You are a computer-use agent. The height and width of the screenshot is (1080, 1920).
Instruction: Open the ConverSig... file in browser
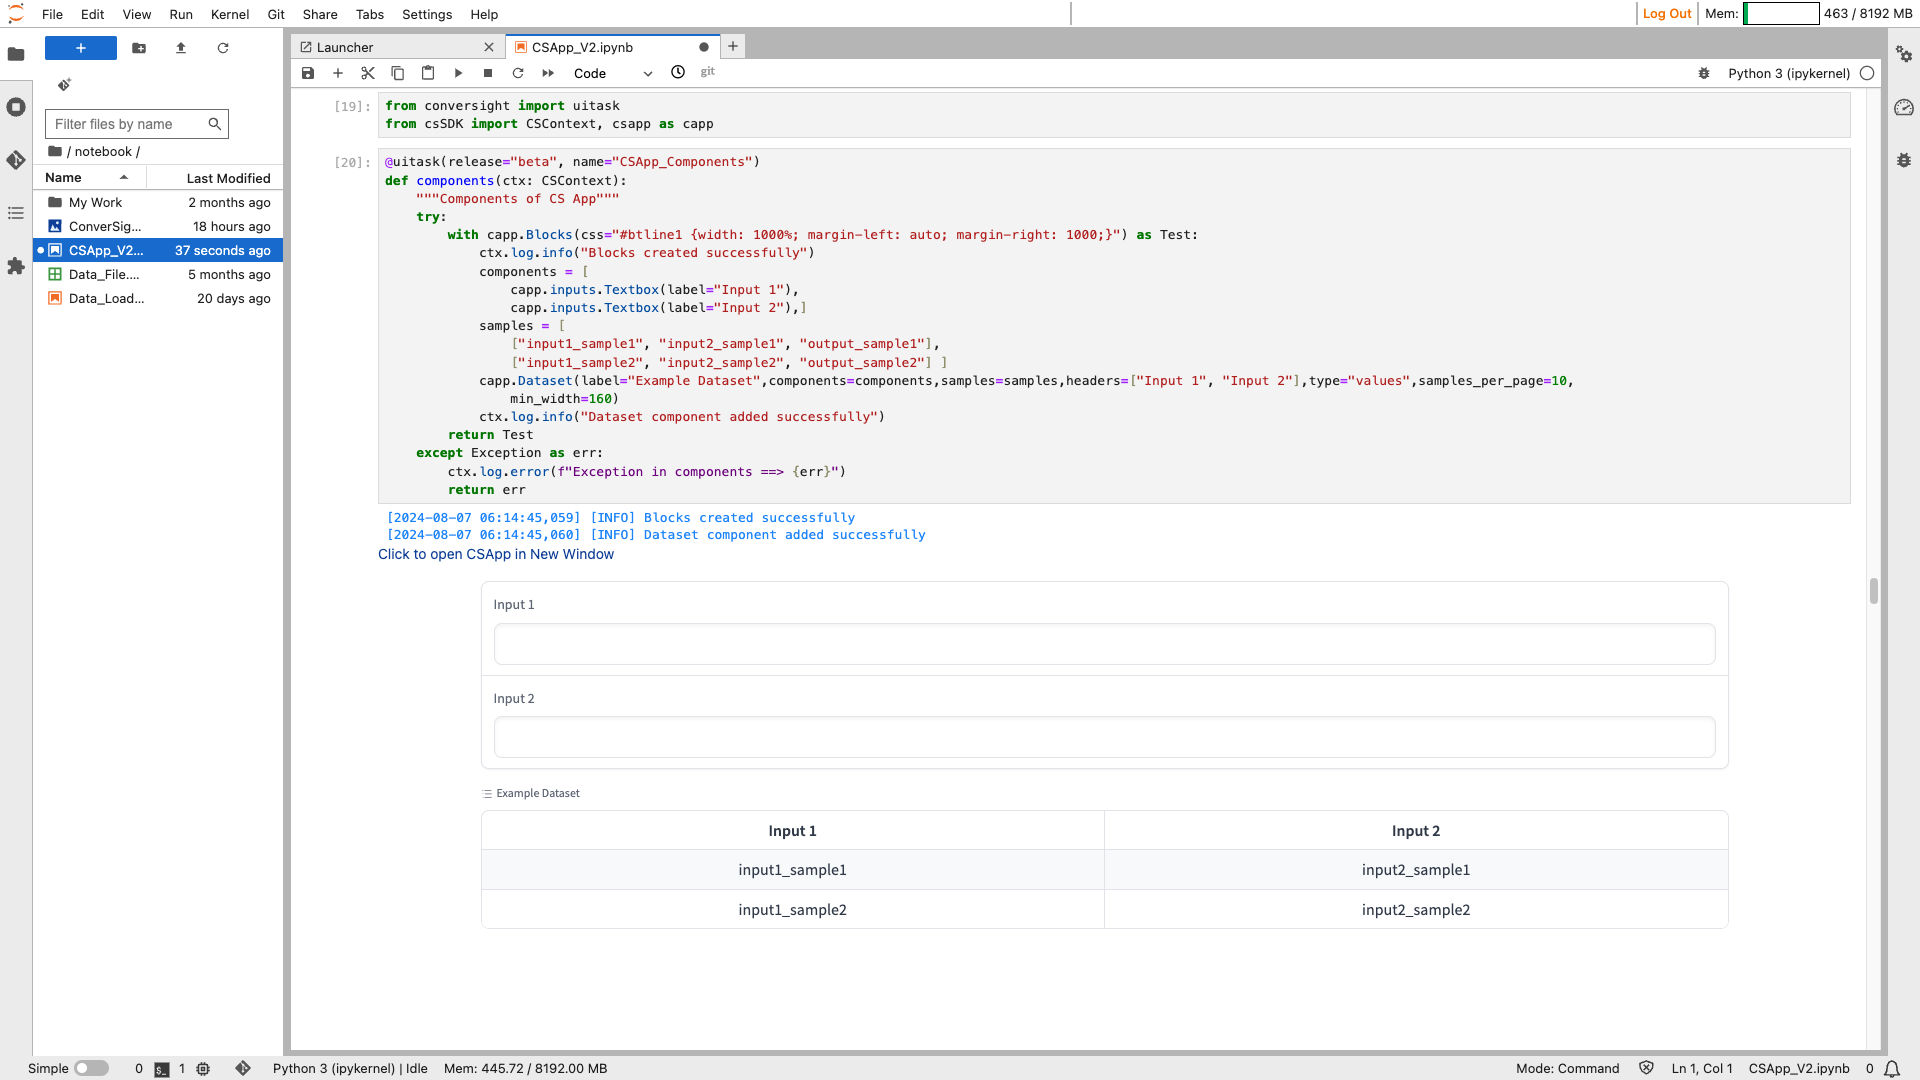158,226
